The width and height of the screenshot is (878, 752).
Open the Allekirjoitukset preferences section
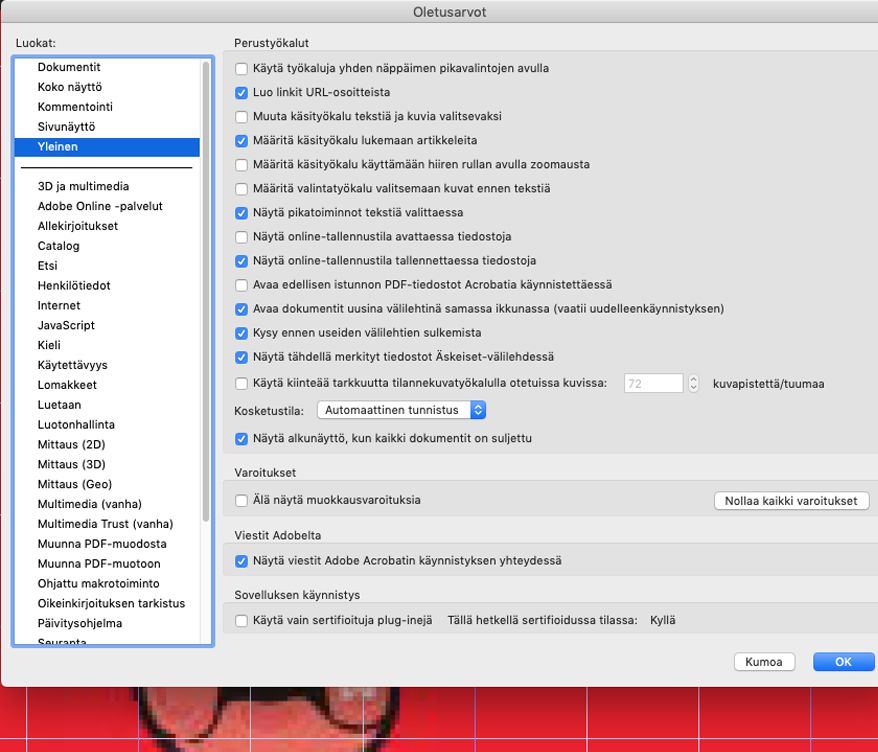[78, 226]
